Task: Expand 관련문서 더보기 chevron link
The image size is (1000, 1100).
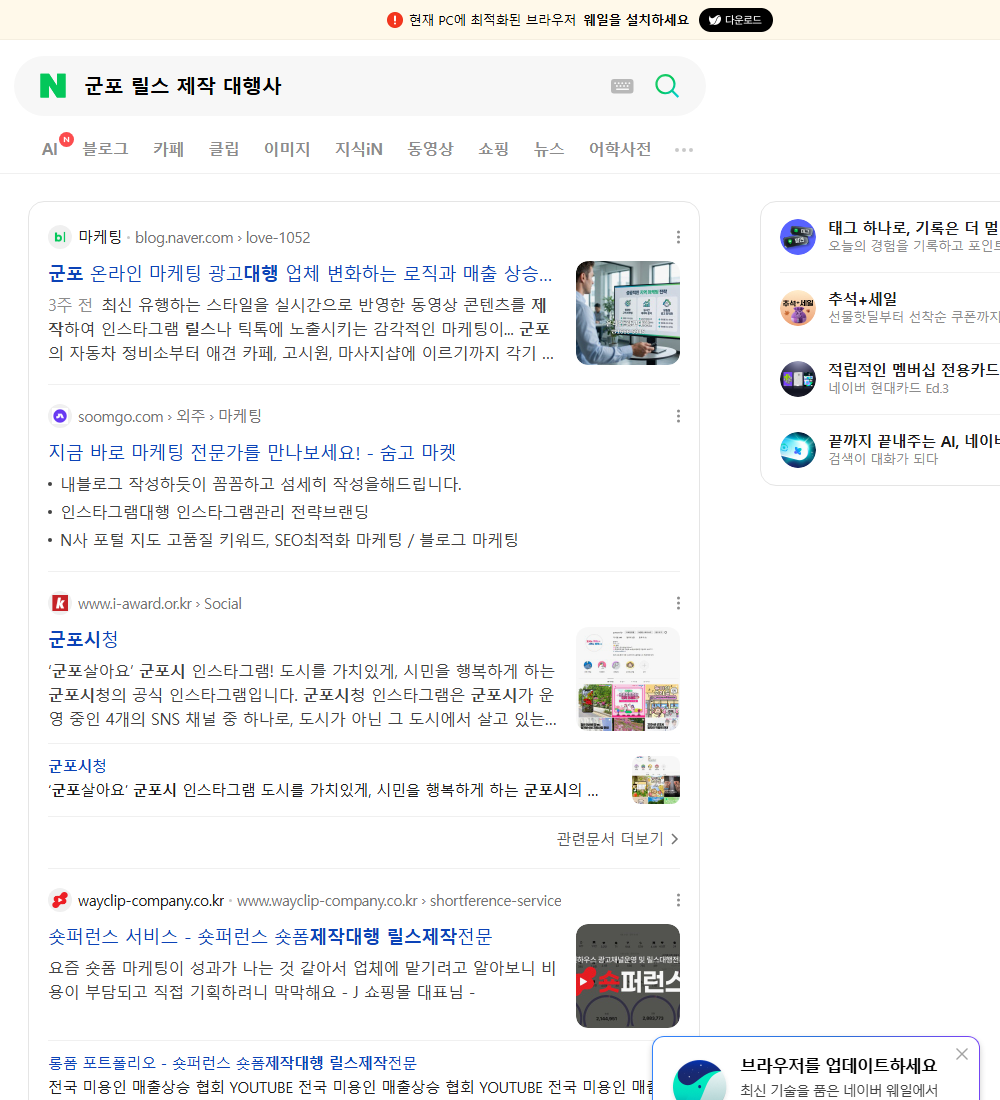Action: coord(618,839)
